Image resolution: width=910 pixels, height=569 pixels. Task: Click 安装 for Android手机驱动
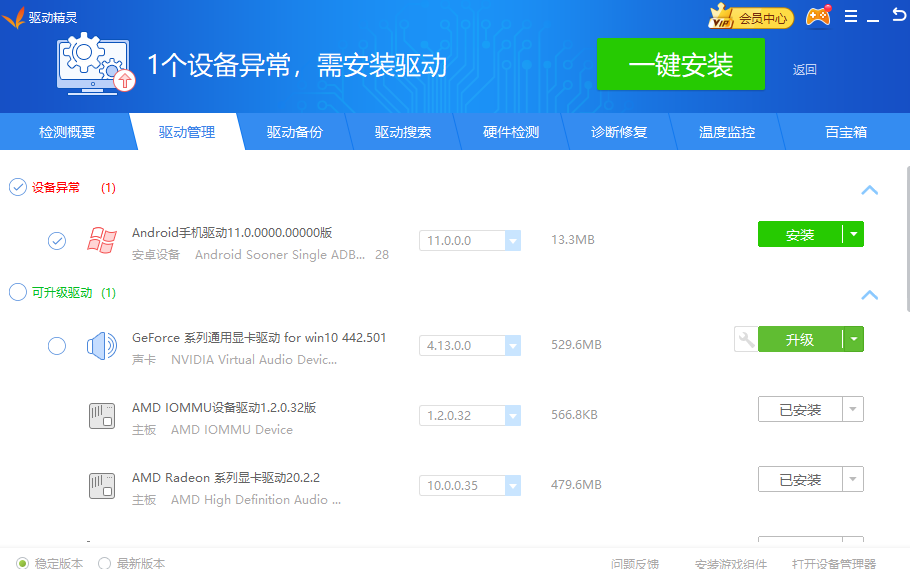pos(800,235)
